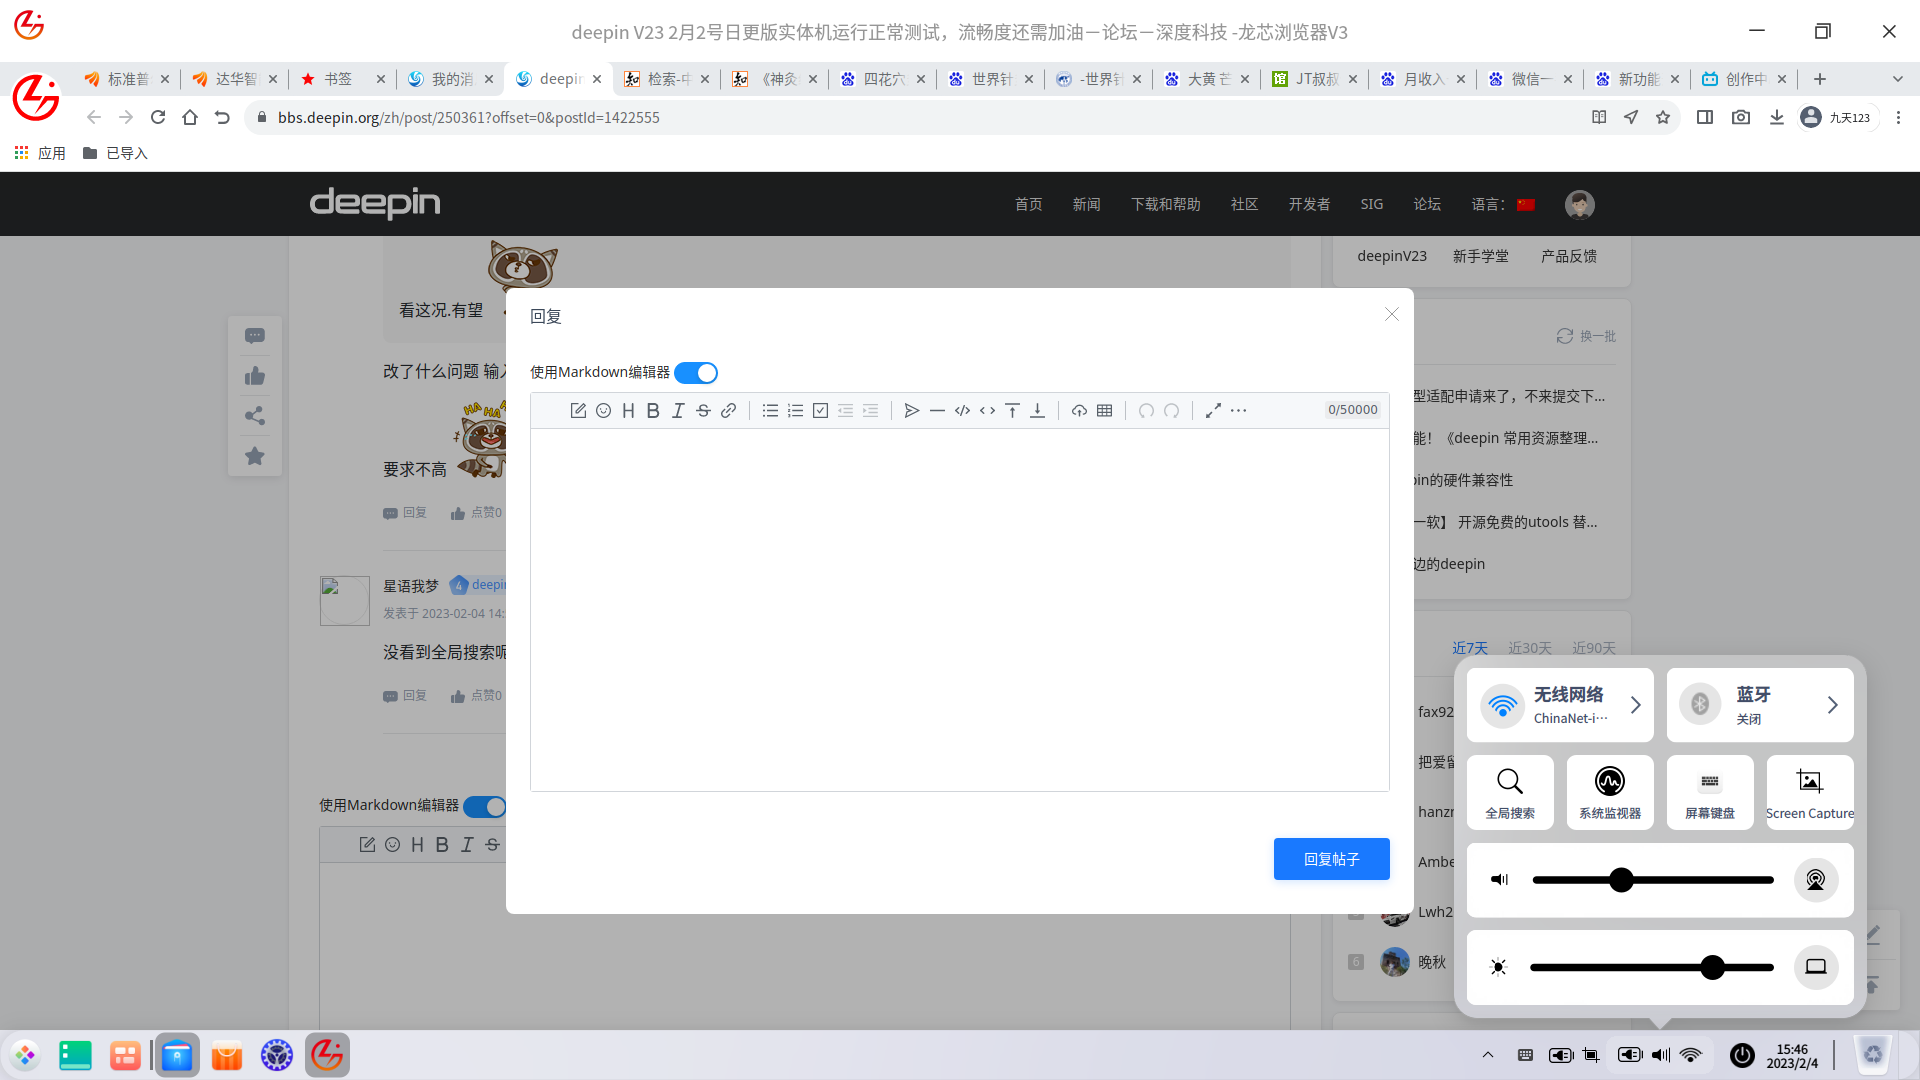Viewport: 1920px width, 1080px height.
Task: Enter fullscreen editor mode
Action: (x=1213, y=410)
